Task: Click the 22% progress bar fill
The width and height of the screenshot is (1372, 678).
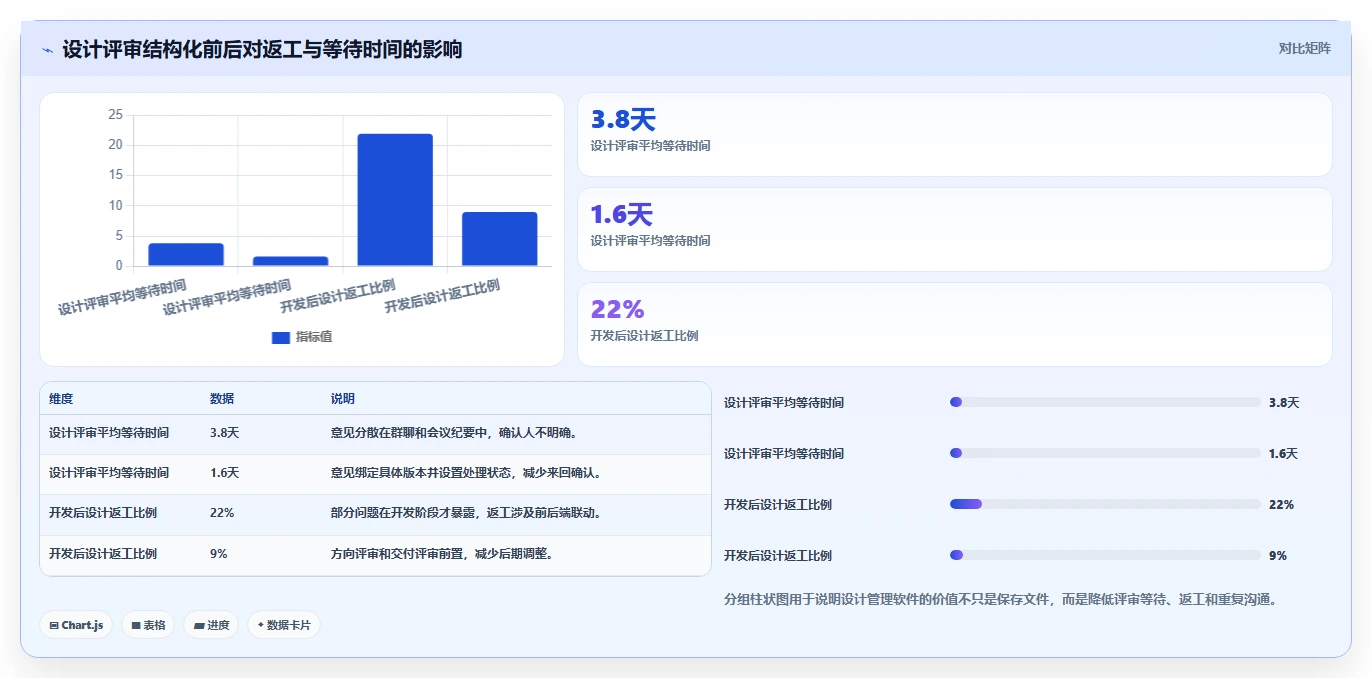Action: [966, 504]
